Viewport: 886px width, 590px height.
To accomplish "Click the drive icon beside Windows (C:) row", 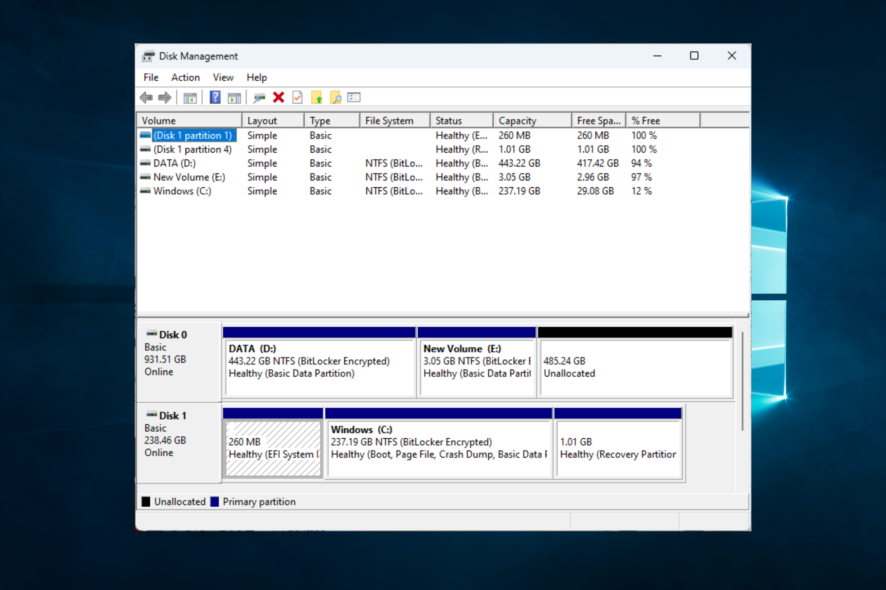I will click(145, 190).
